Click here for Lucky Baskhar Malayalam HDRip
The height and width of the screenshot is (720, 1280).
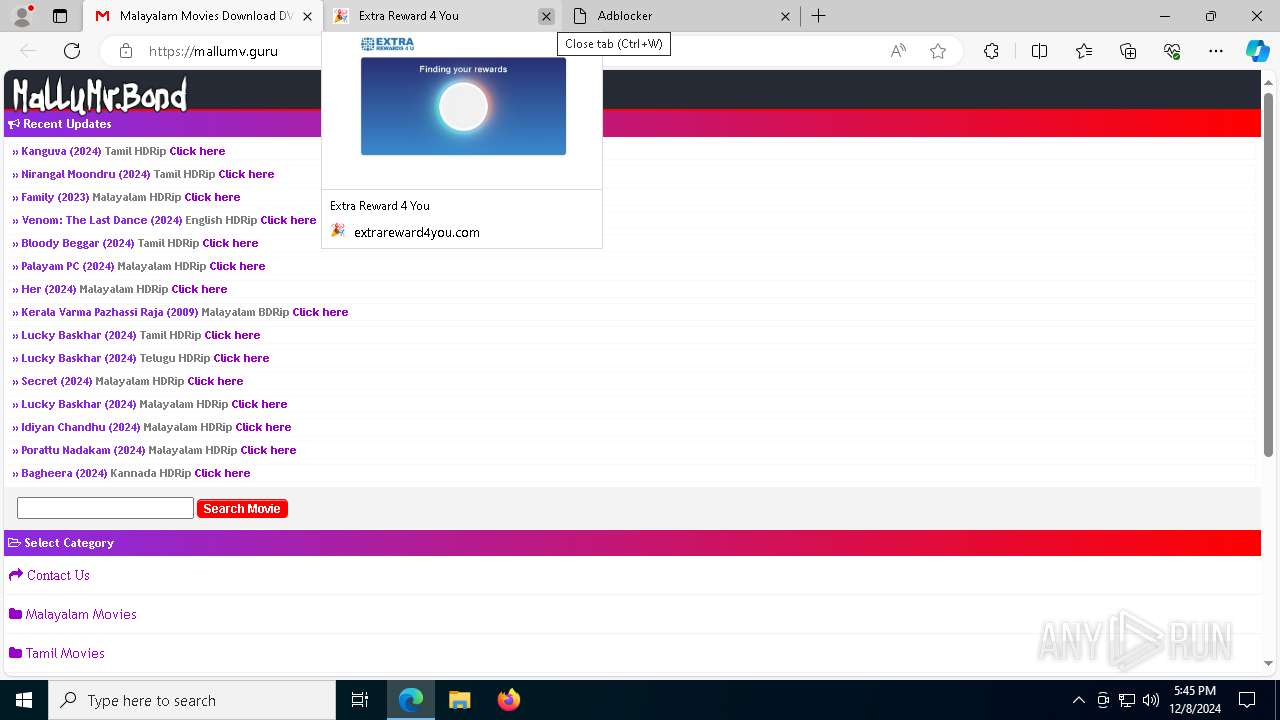(259, 404)
